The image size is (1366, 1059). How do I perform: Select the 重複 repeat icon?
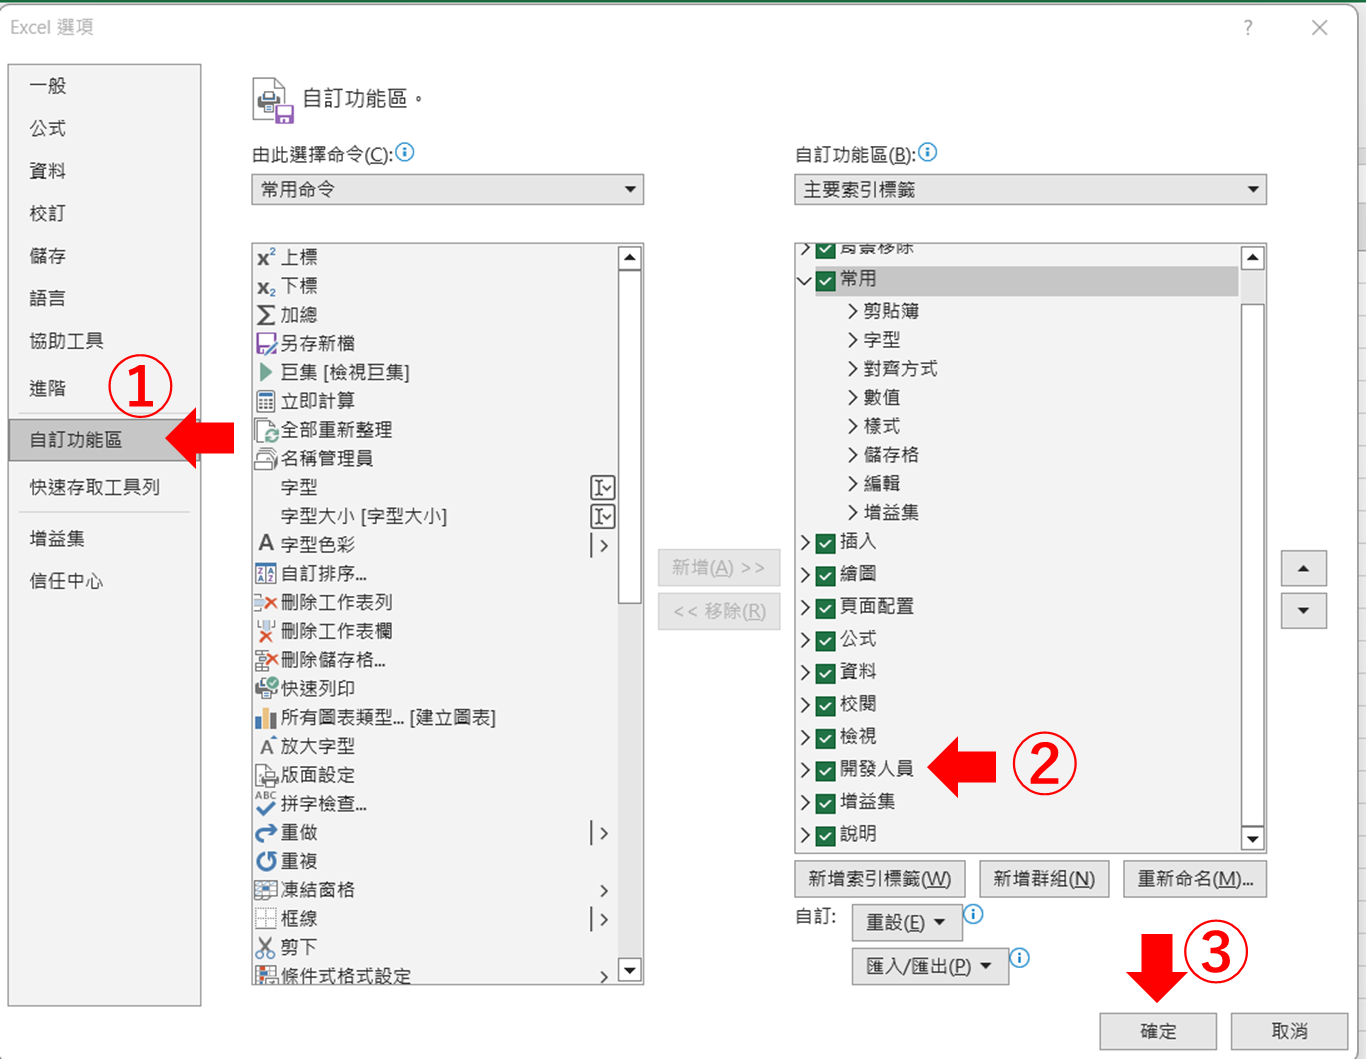coord(266,861)
